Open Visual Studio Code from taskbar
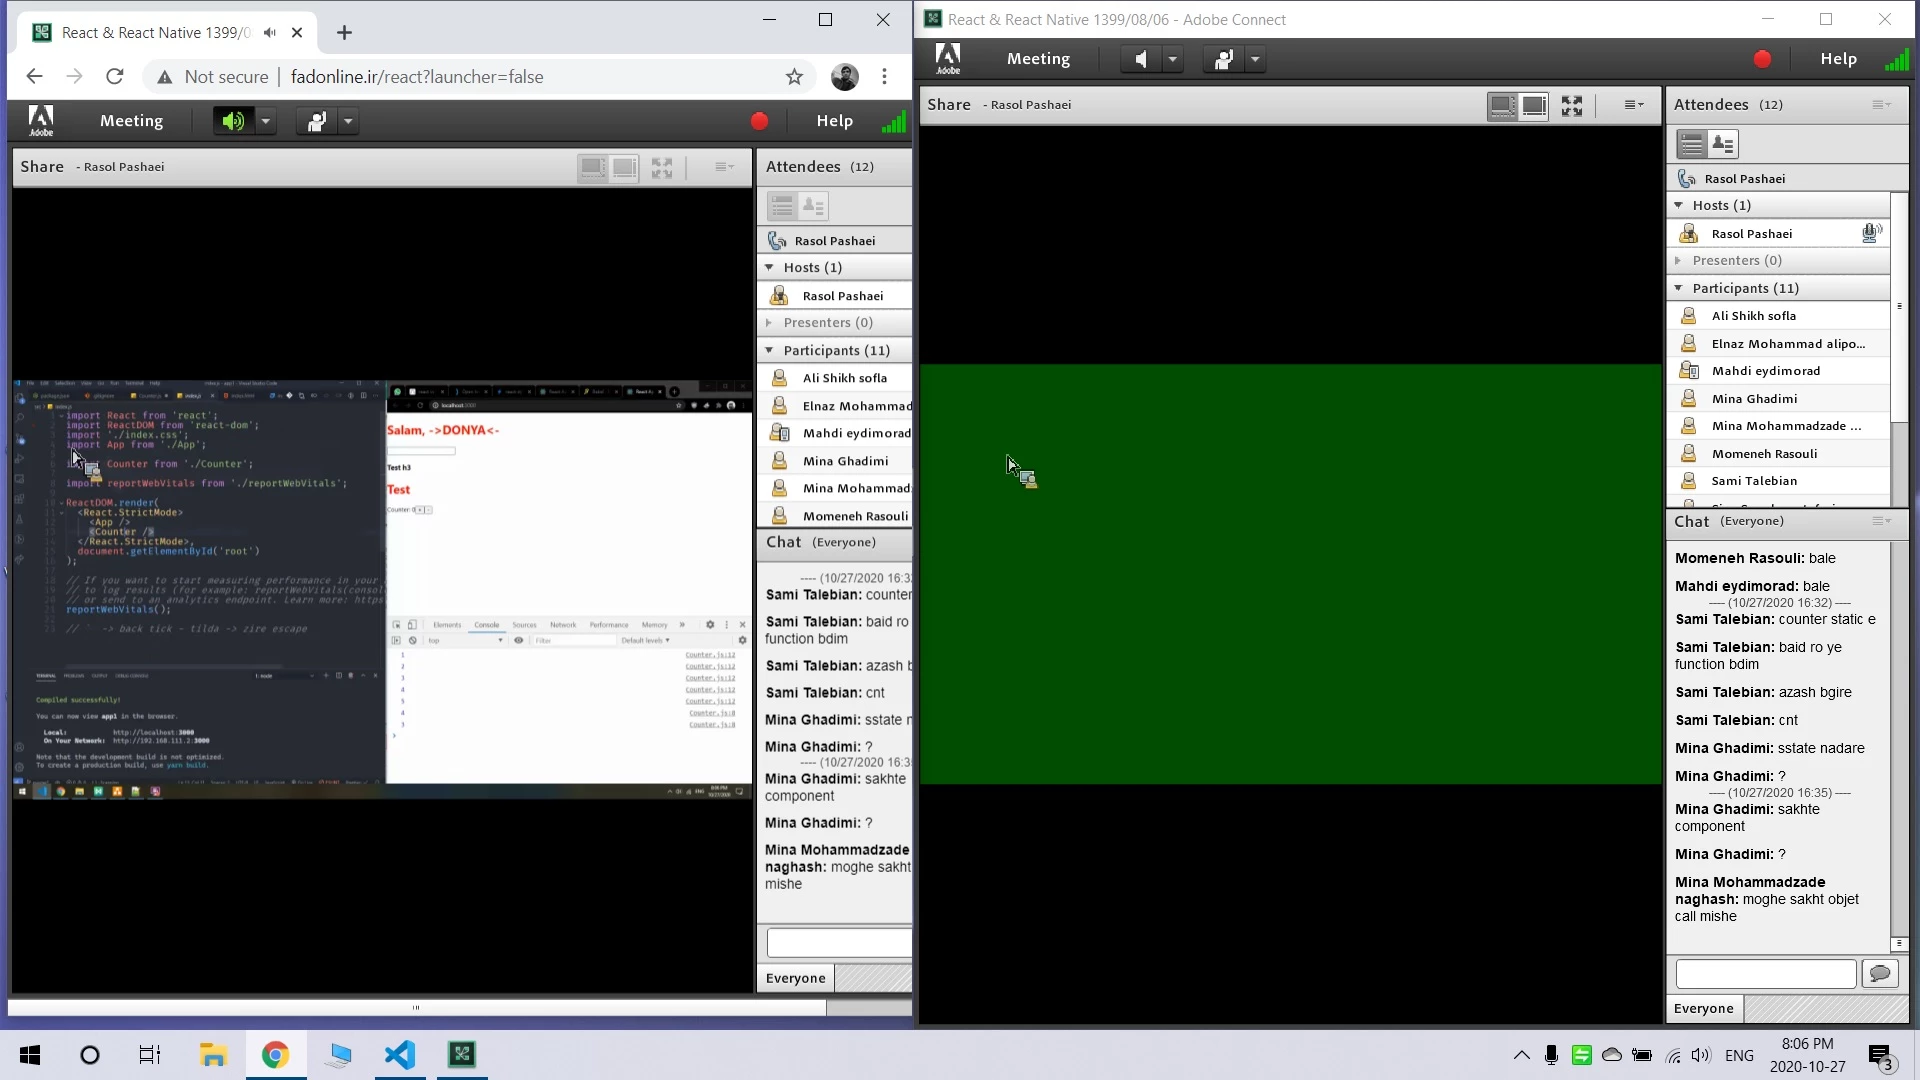 click(x=400, y=1054)
